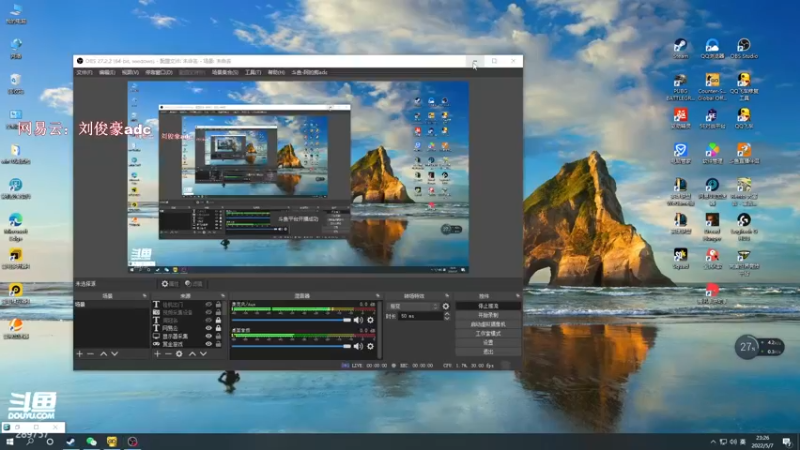
Task: Open Steam shortcut on the desktop
Action: [x=680, y=48]
